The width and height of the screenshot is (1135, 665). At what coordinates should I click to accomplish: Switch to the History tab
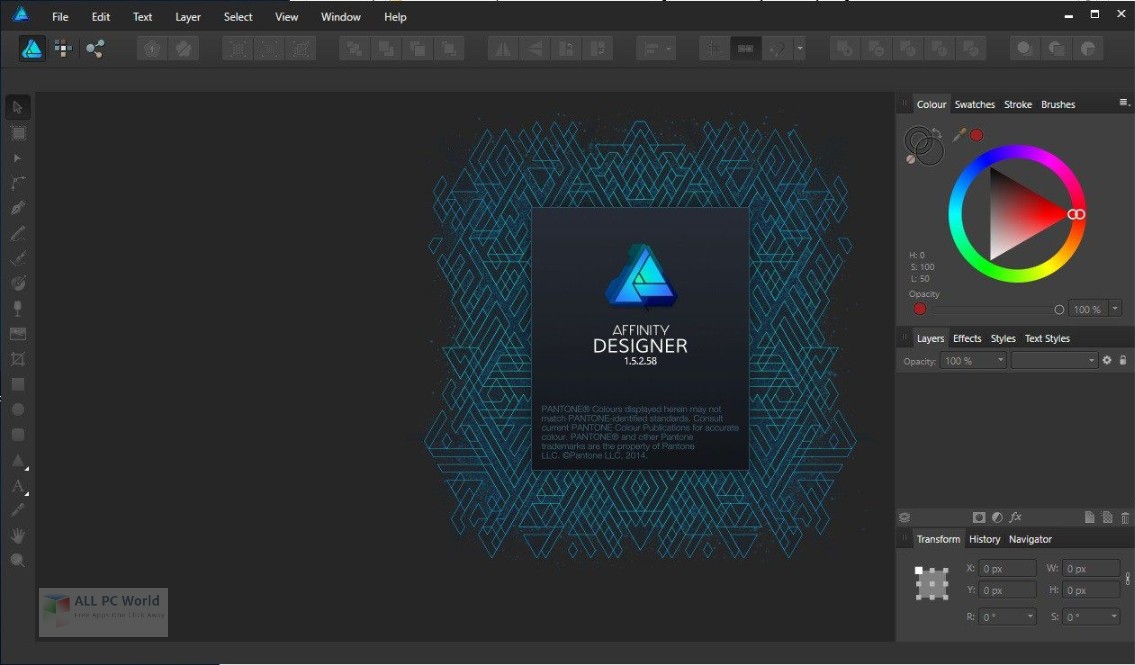click(984, 539)
